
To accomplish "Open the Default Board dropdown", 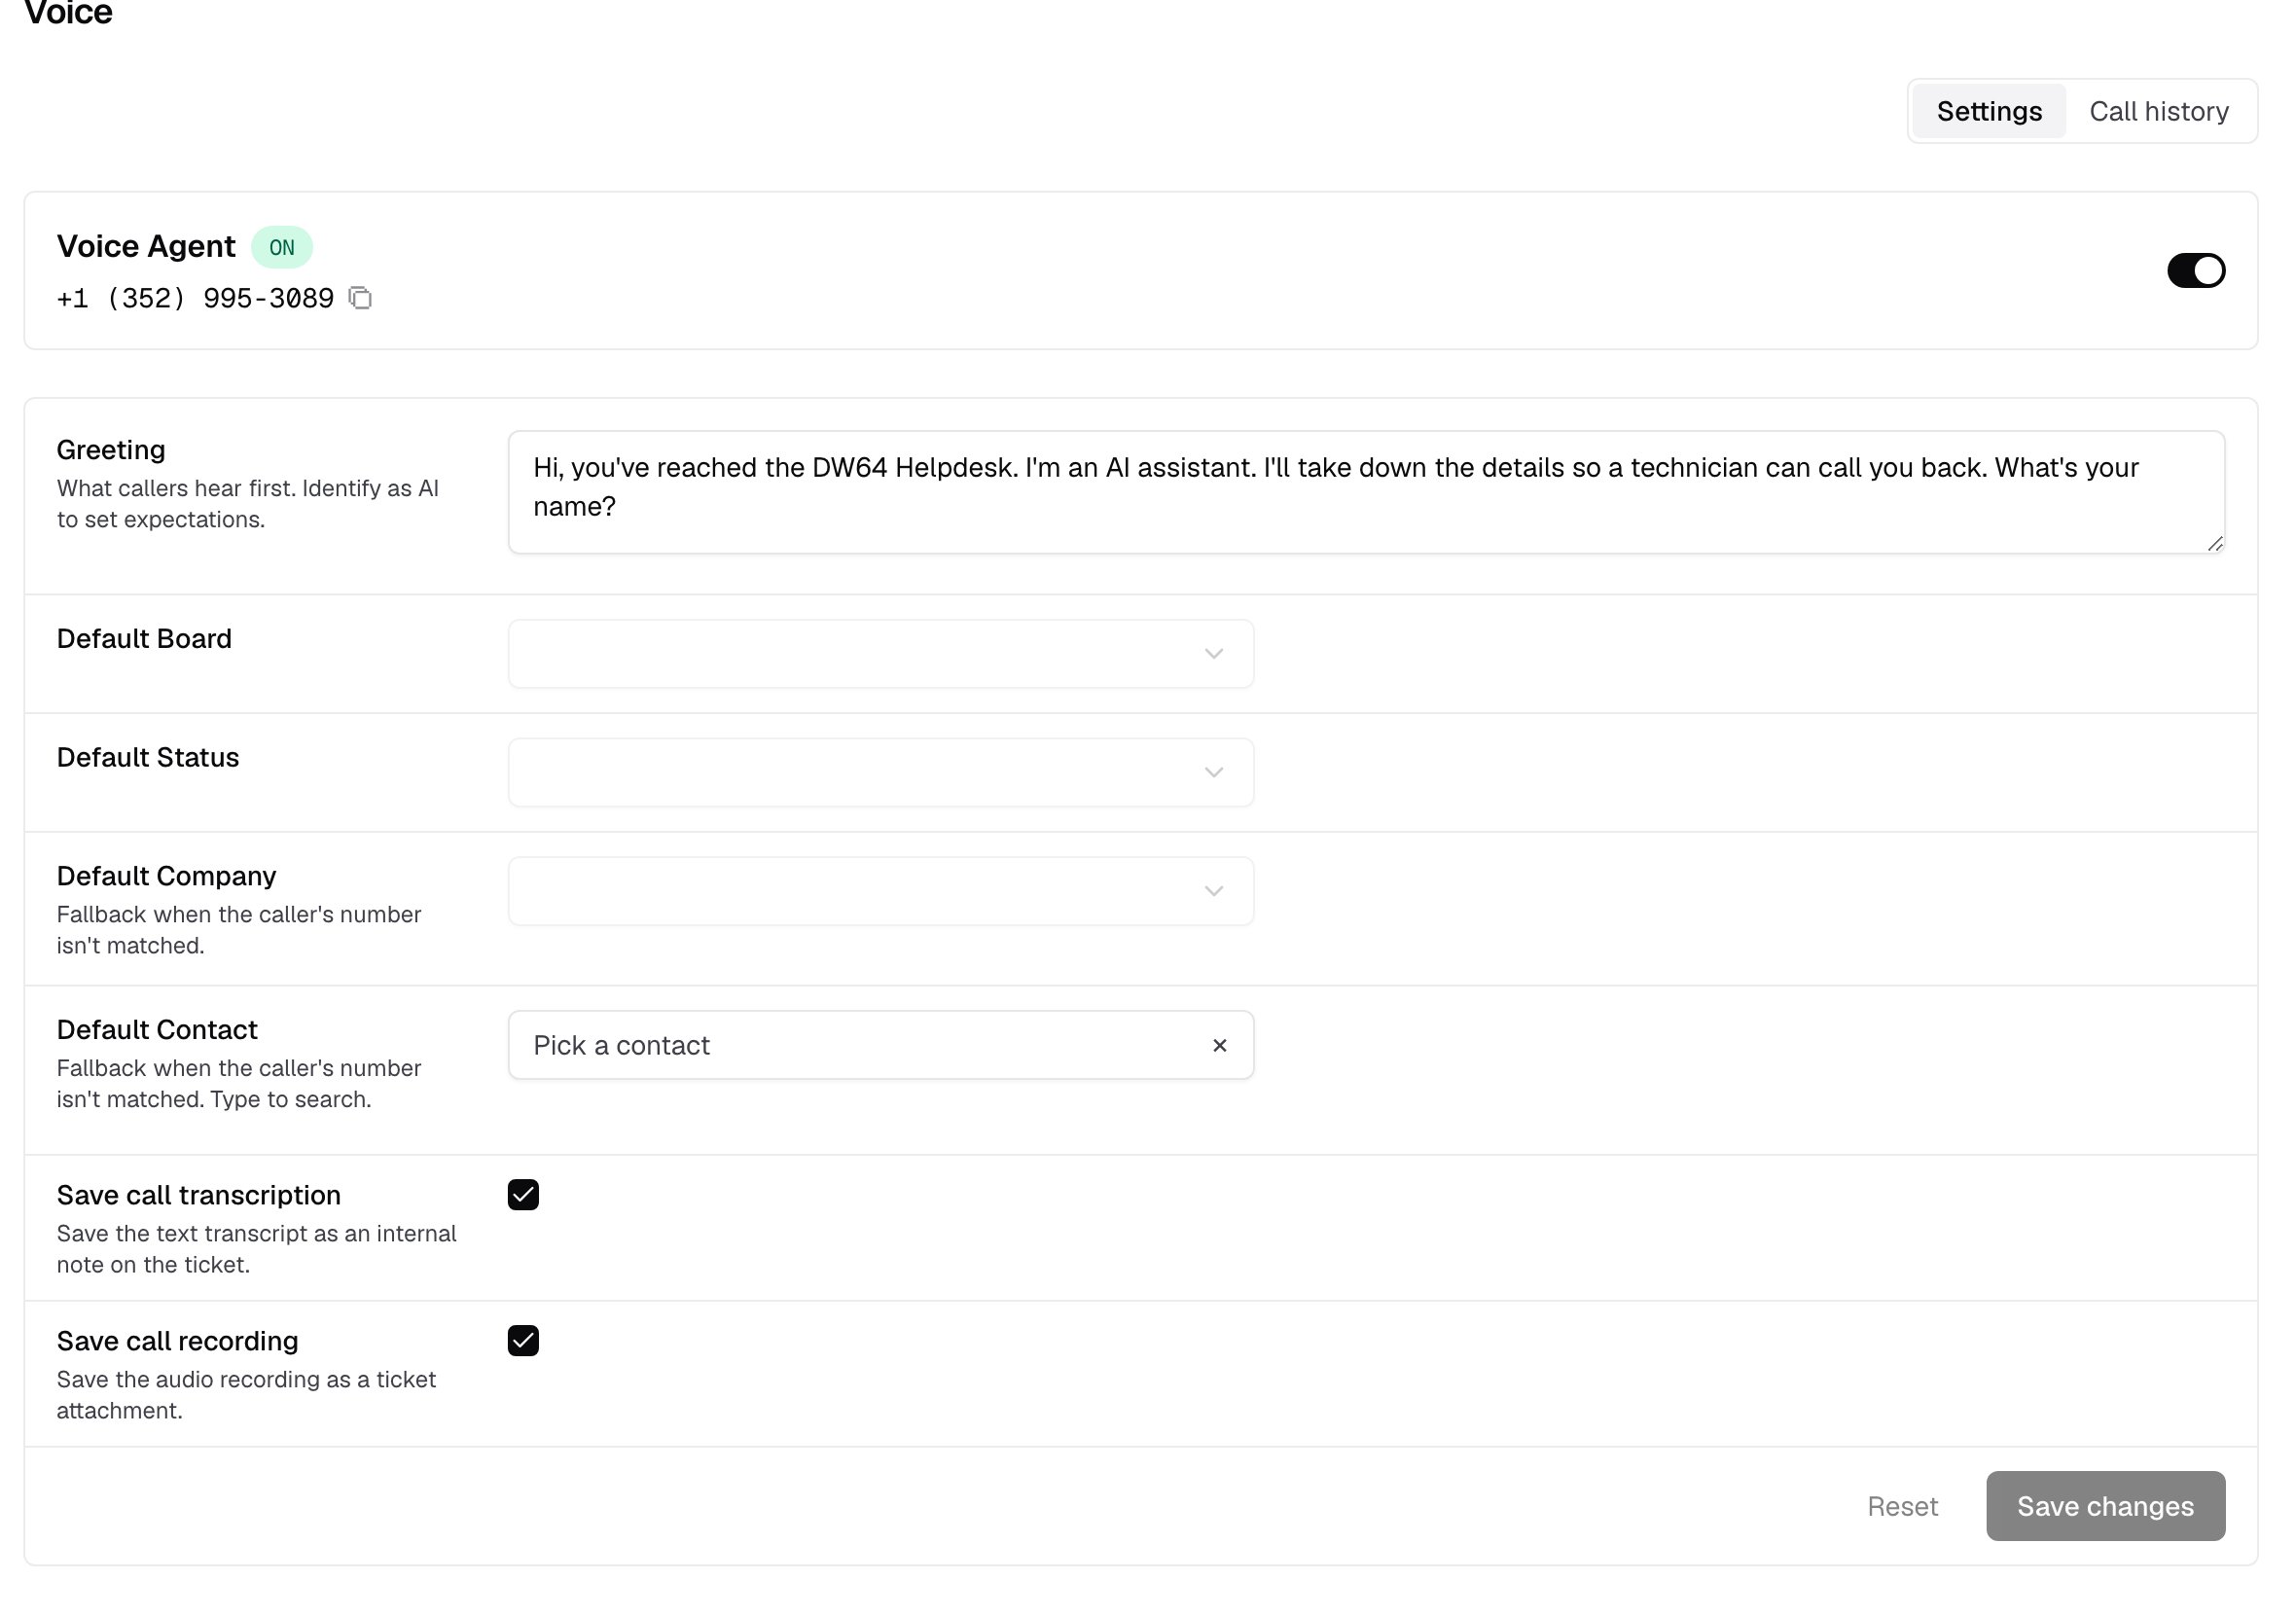I will pyautogui.click(x=880, y=654).
